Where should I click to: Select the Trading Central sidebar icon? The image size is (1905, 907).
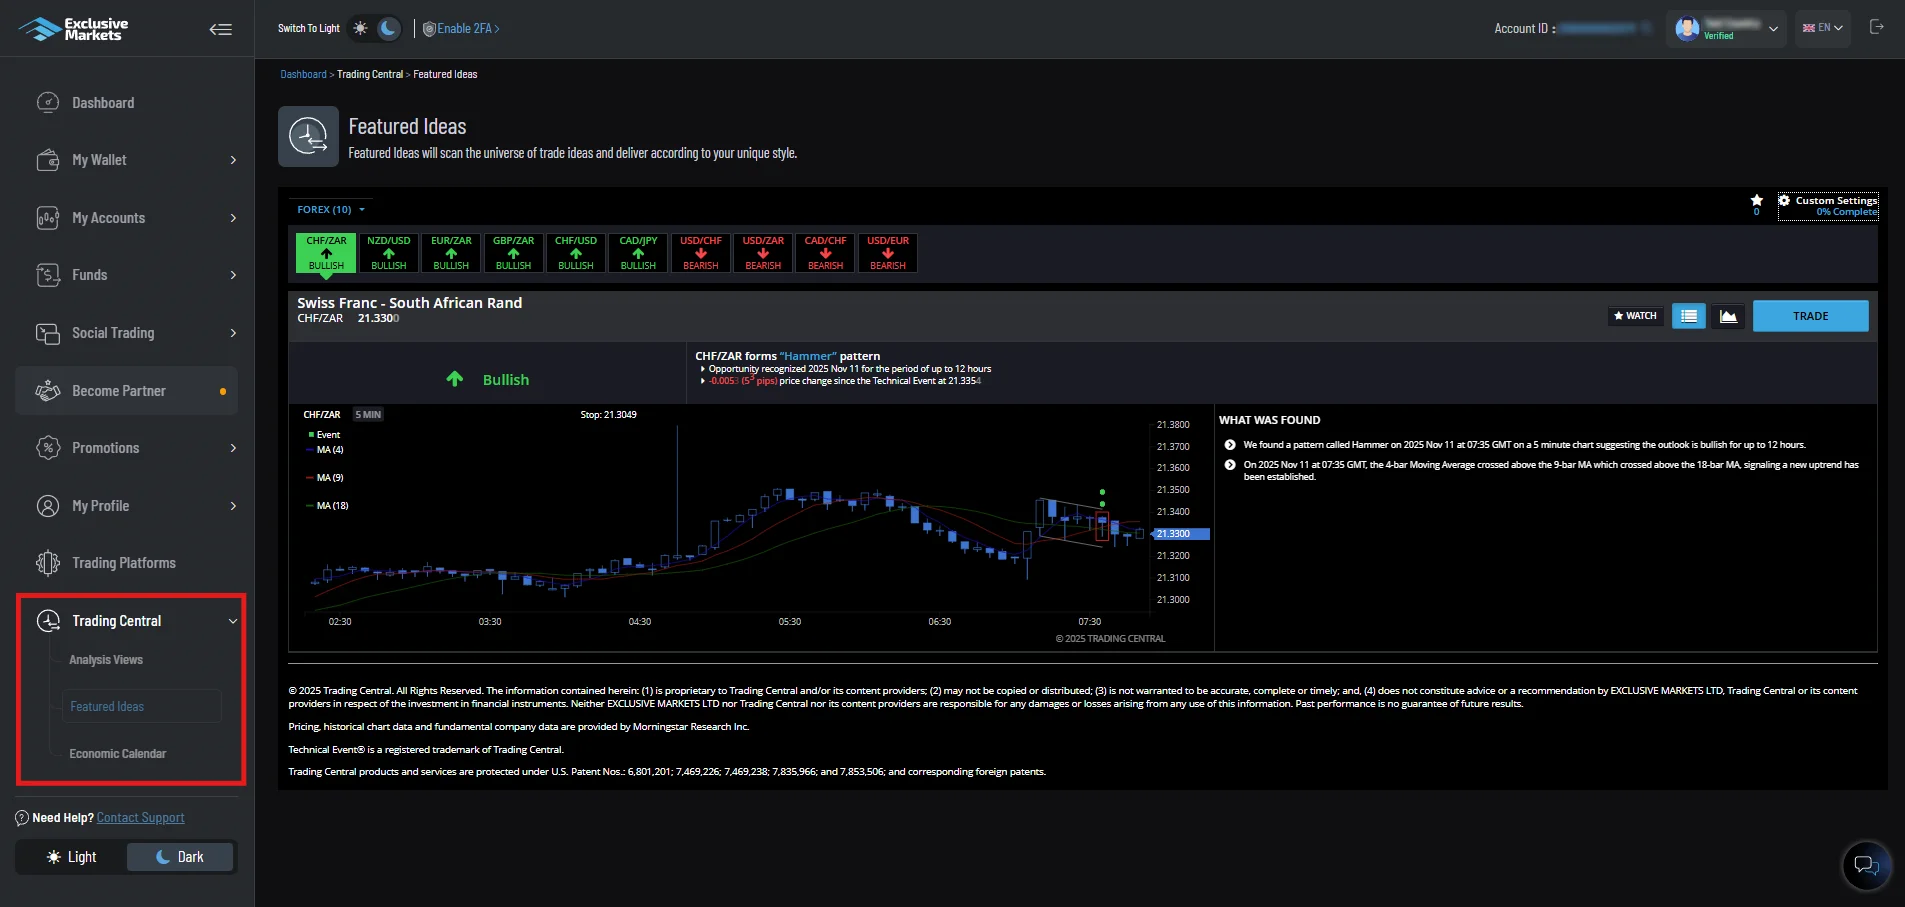click(48, 620)
